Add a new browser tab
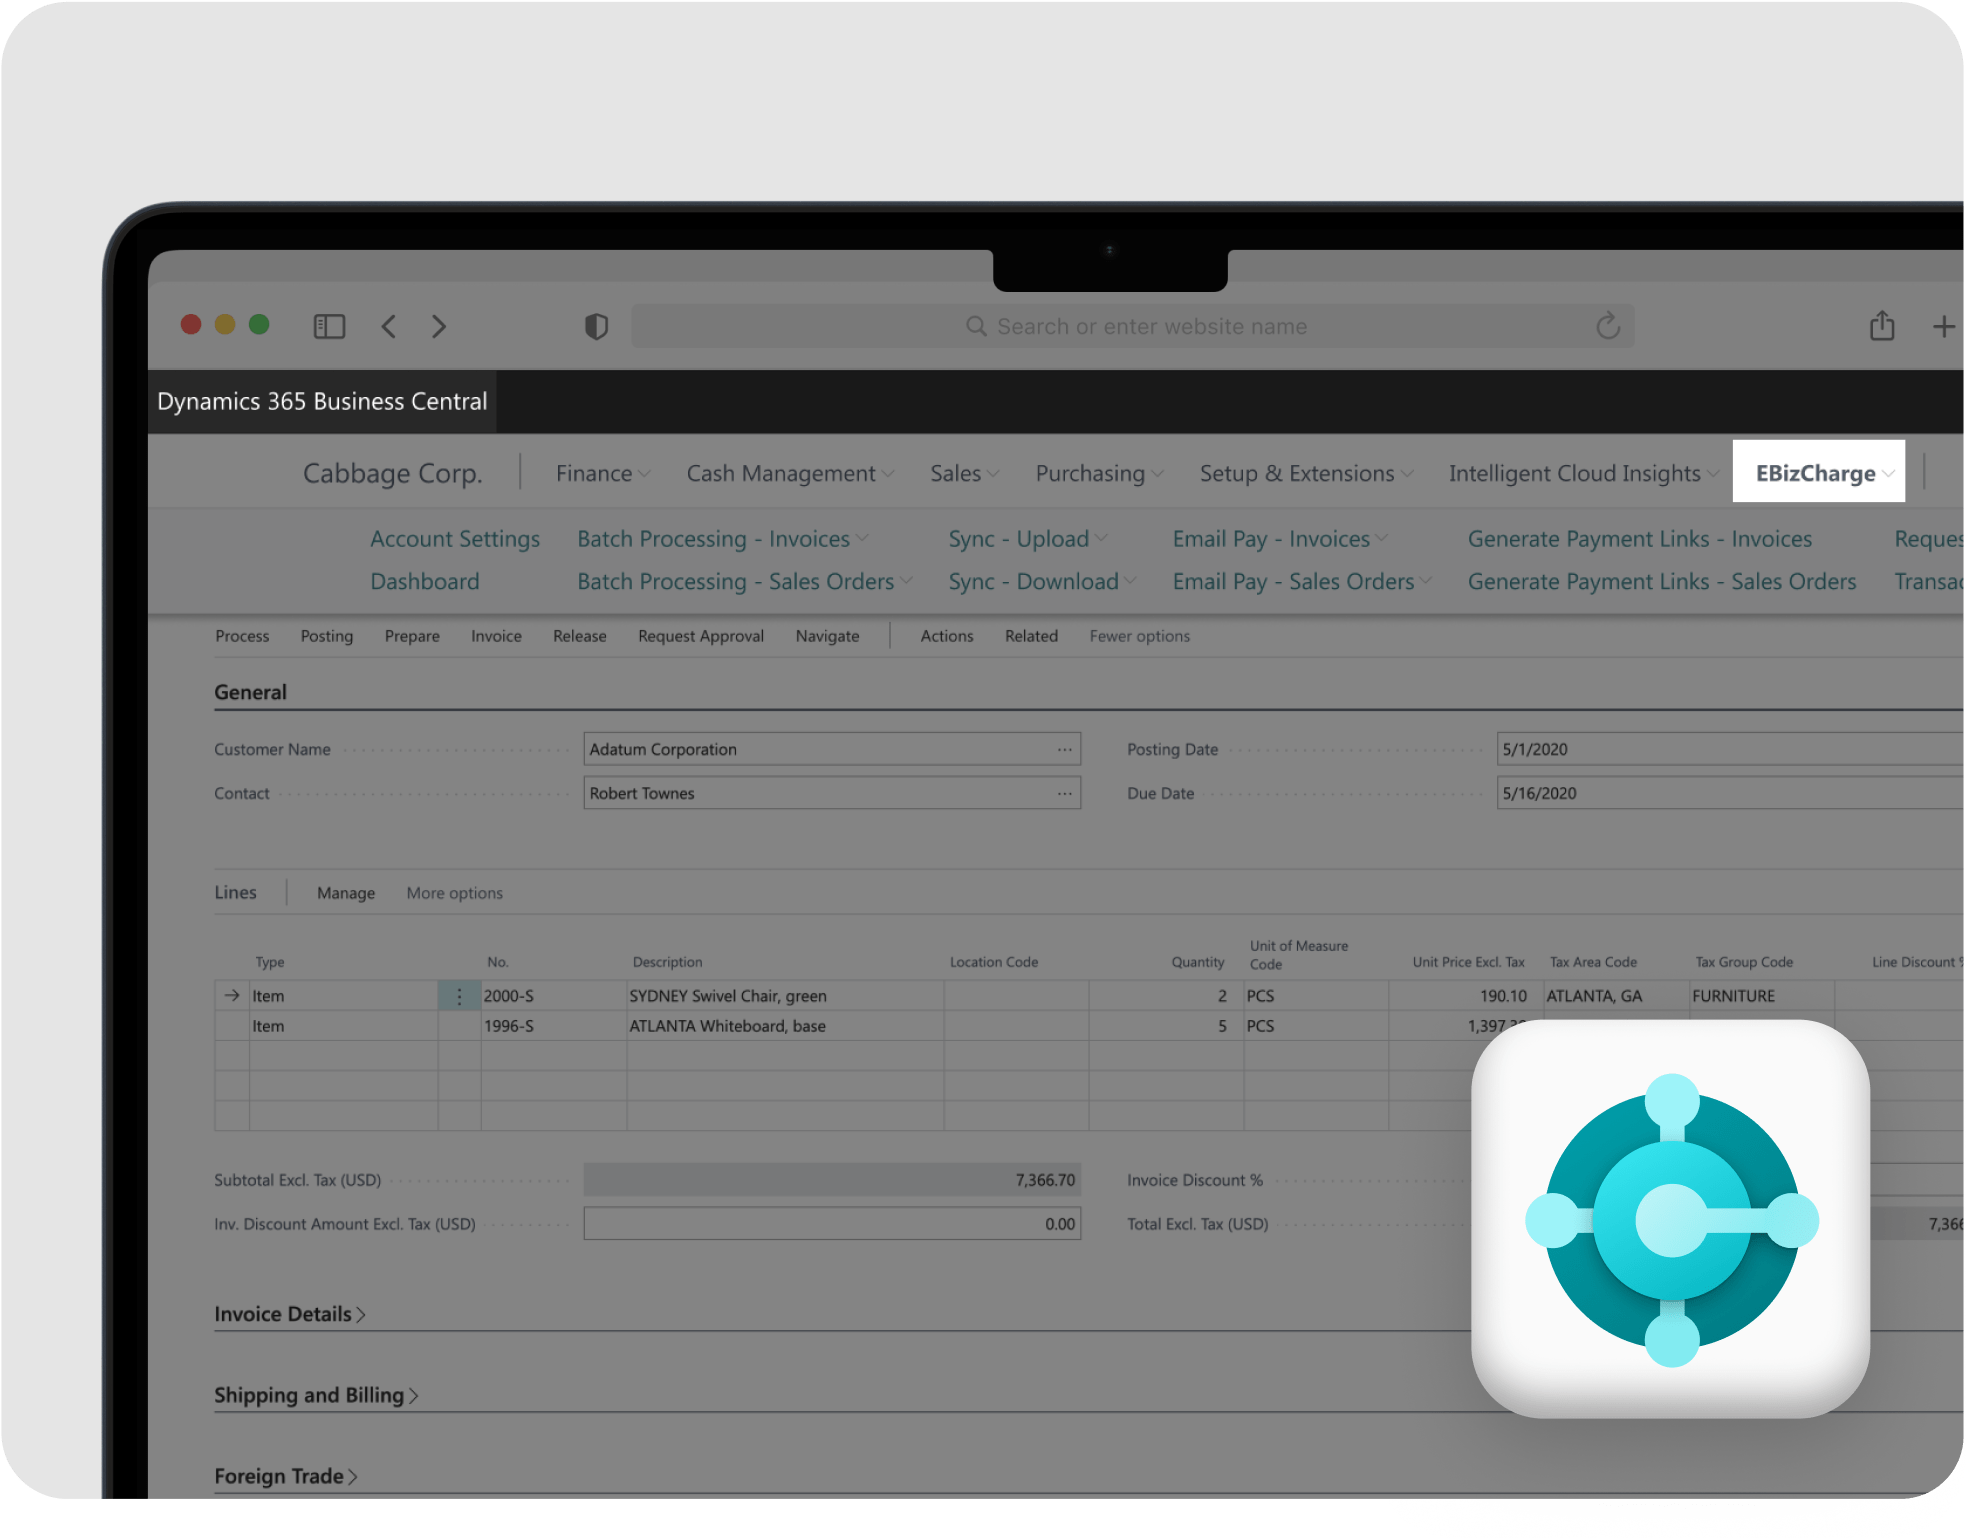This screenshot has height=1538, width=1966. point(1943,326)
